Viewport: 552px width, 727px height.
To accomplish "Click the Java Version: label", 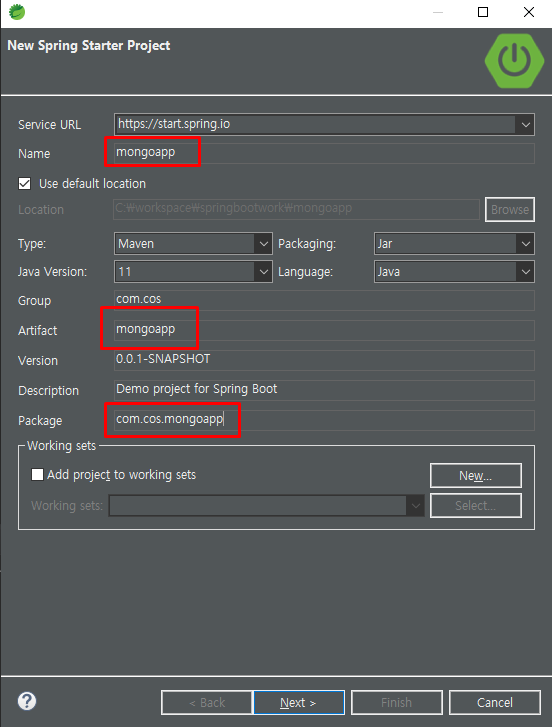I will [x=52, y=272].
